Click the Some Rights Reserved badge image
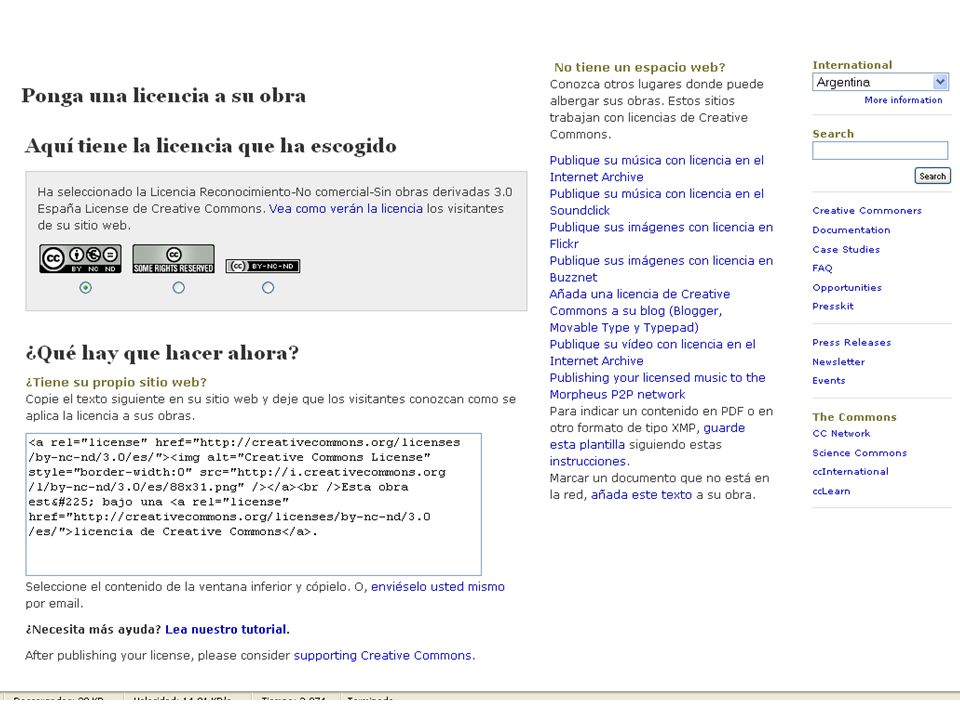 coord(173,258)
